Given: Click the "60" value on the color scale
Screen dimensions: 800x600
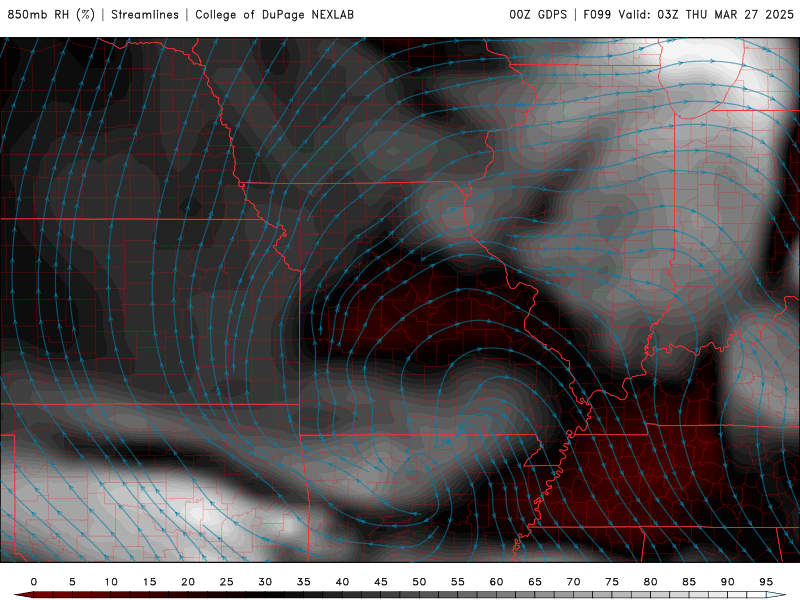Looking at the screenshot, I should coord(496,582).
